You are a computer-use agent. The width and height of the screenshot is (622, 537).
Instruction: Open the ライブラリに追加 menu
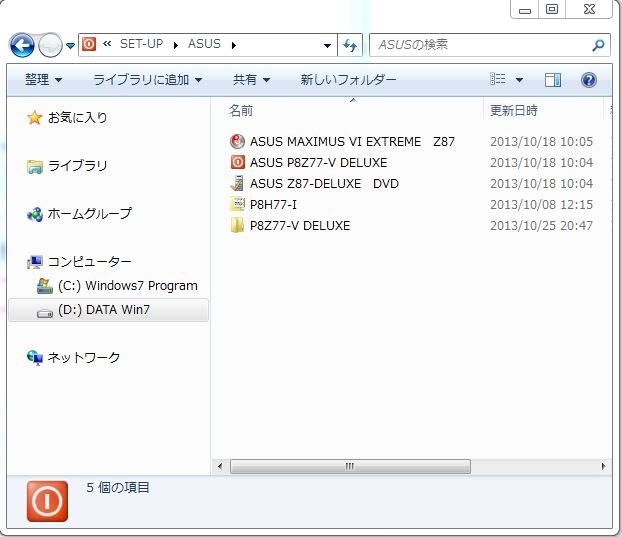(x=147, y=80)
